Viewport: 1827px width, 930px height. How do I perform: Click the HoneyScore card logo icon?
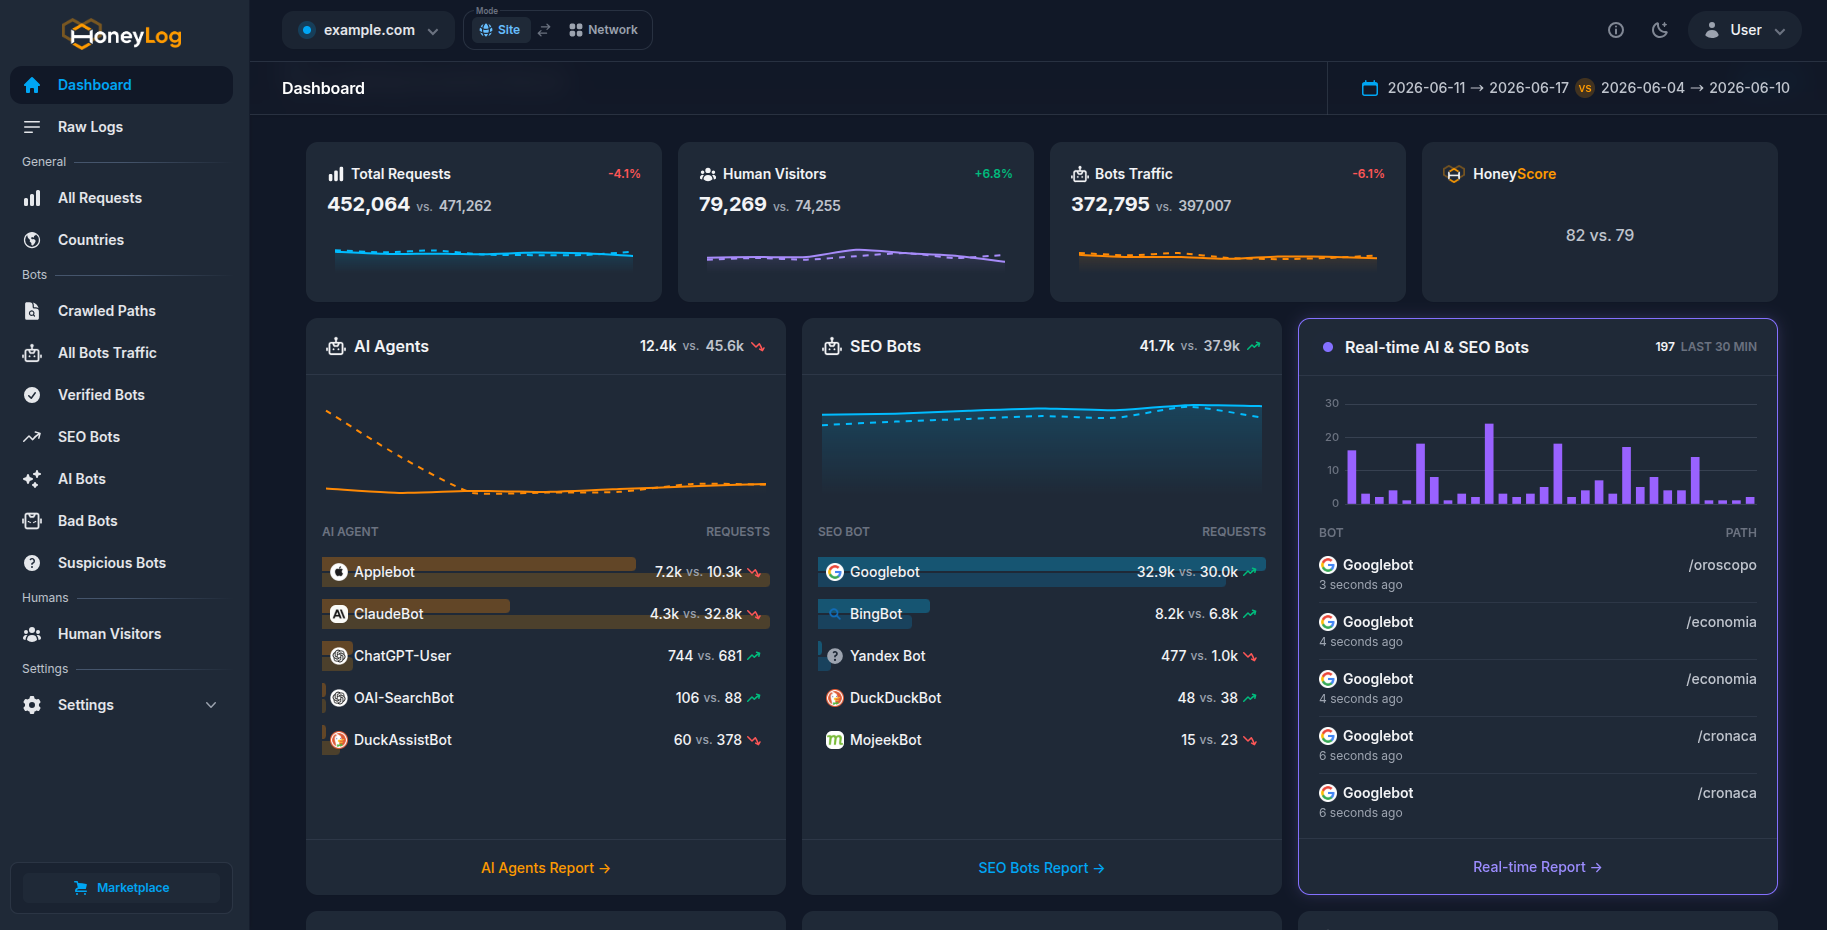click(x=1454, y=174)
